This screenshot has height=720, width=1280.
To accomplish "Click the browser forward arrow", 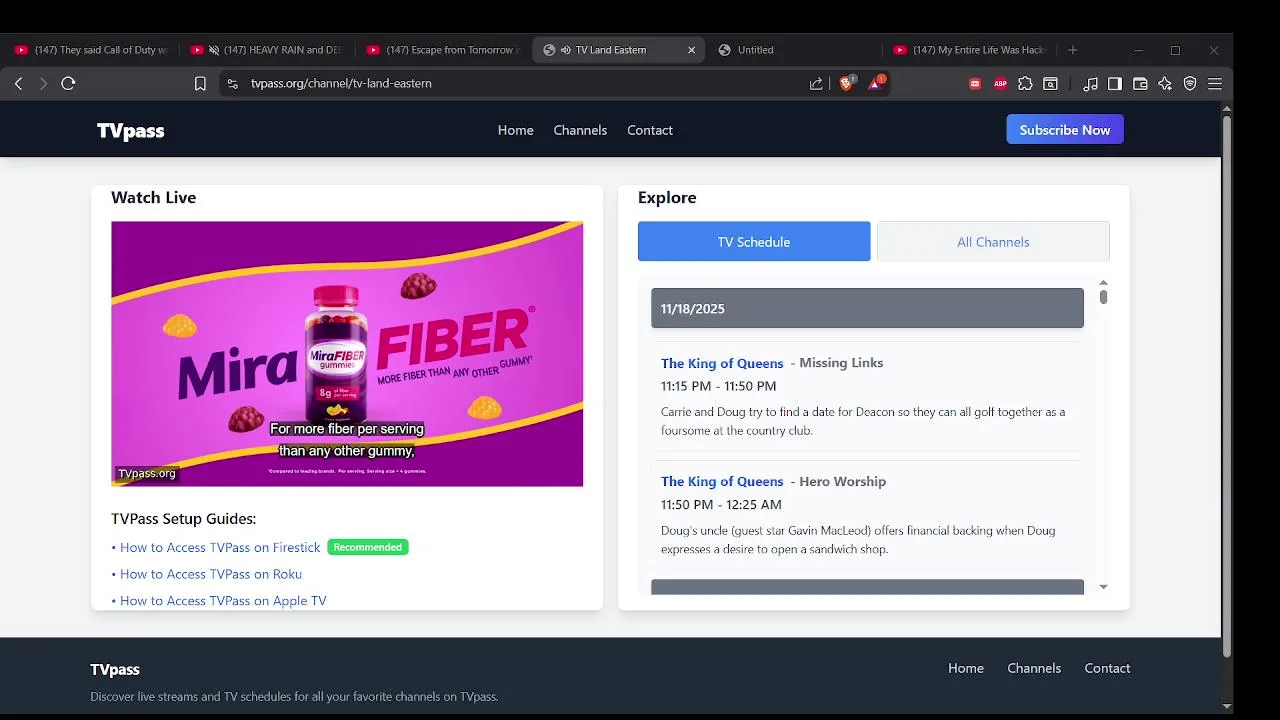I will [43, 84].
